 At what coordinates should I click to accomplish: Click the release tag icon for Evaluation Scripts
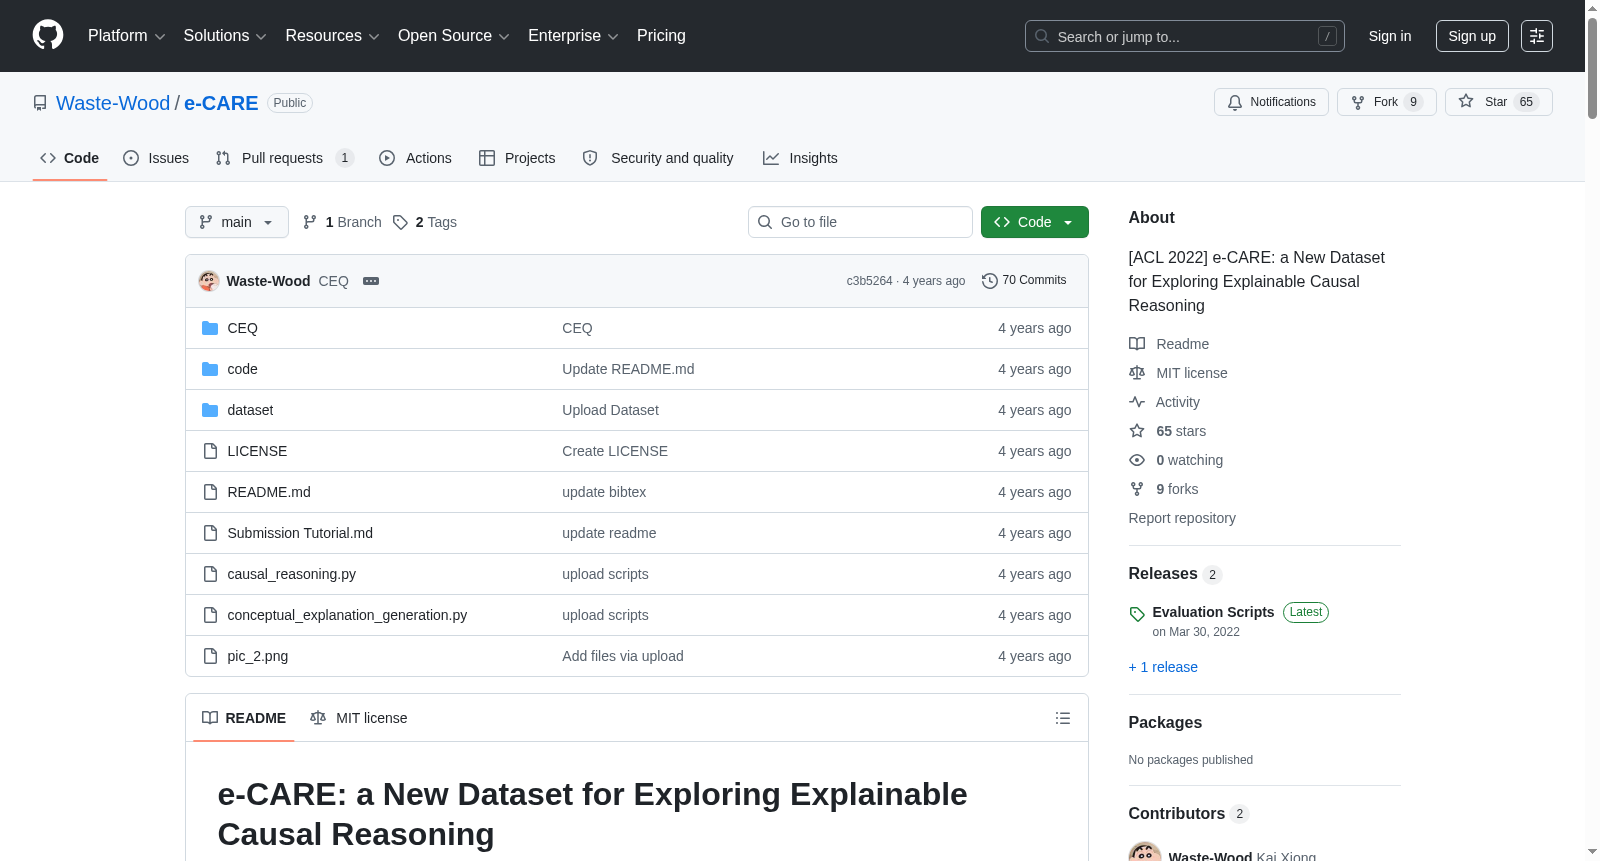tap(1137, 614)
